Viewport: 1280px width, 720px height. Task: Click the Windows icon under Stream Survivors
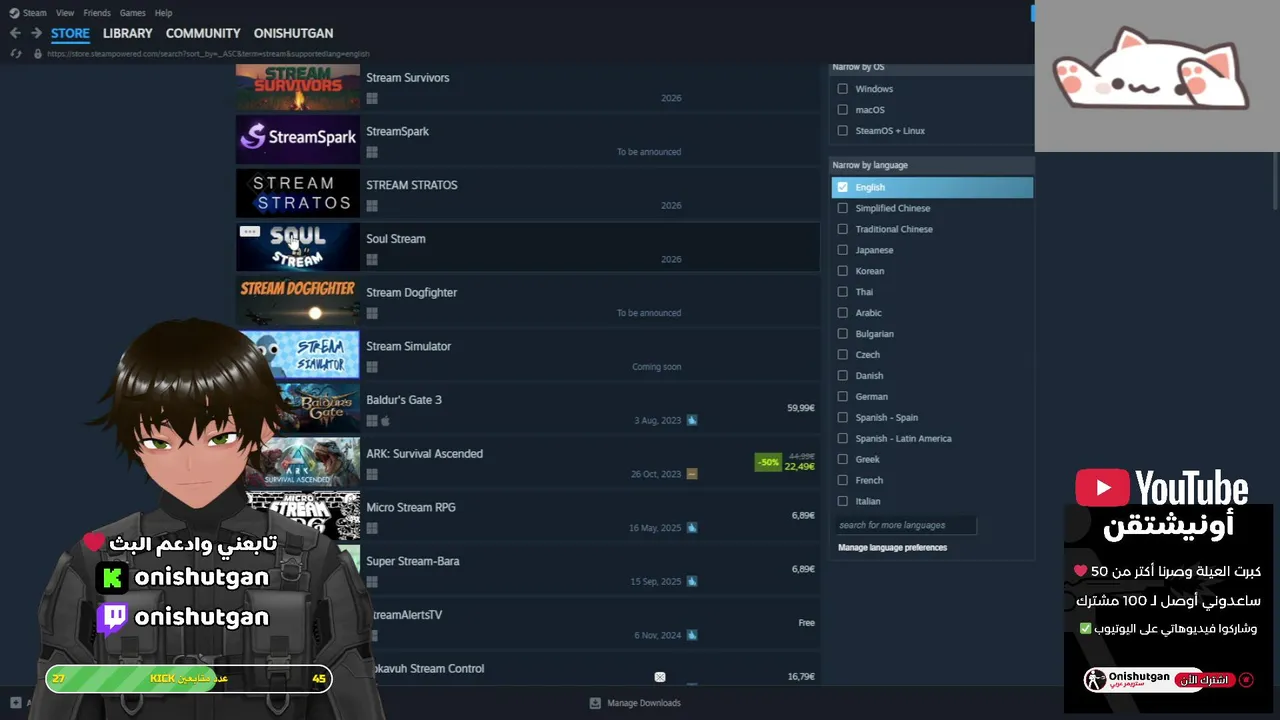point(372,98)
